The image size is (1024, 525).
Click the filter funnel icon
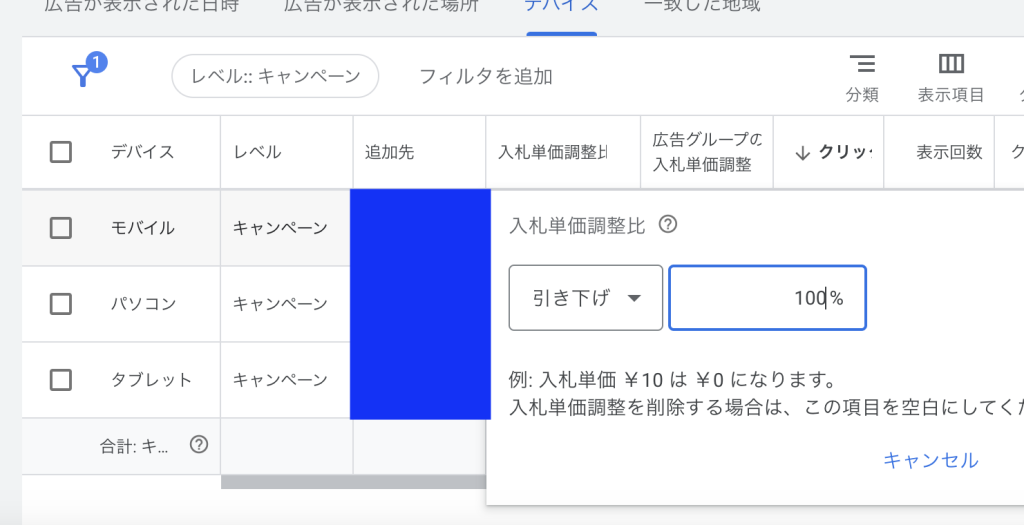pos(84,75)
